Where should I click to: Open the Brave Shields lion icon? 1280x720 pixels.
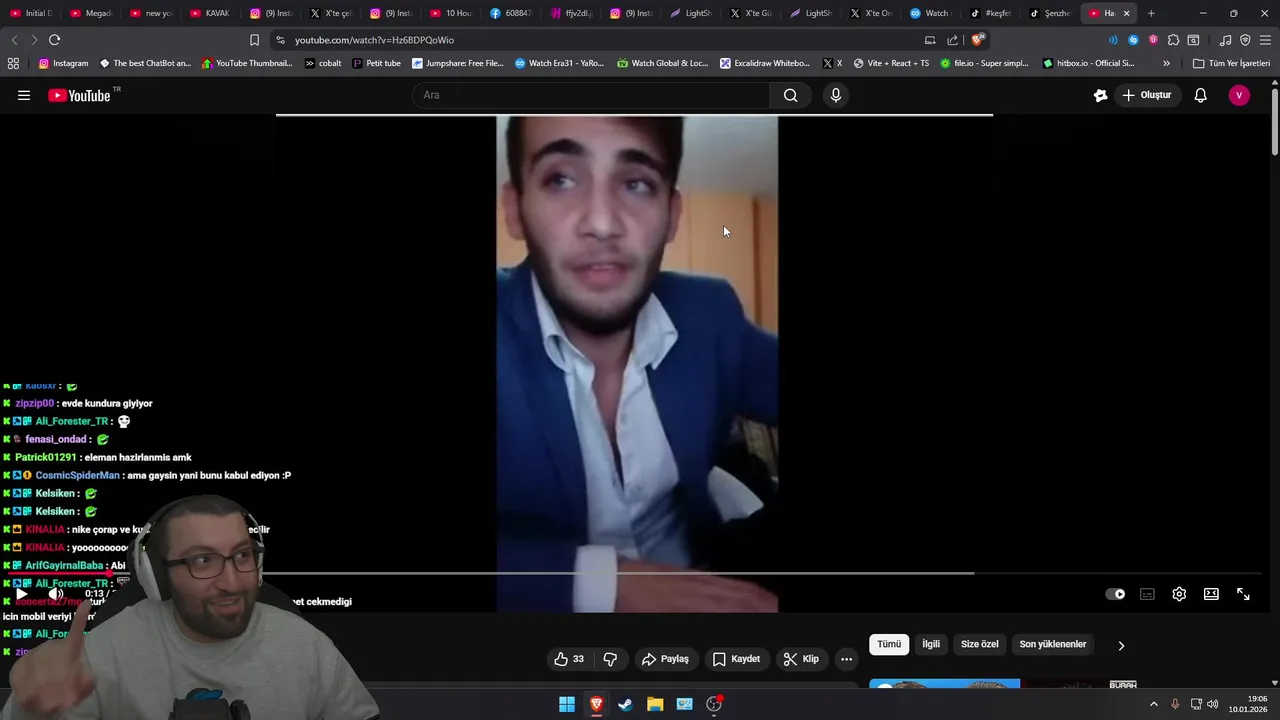978,40
